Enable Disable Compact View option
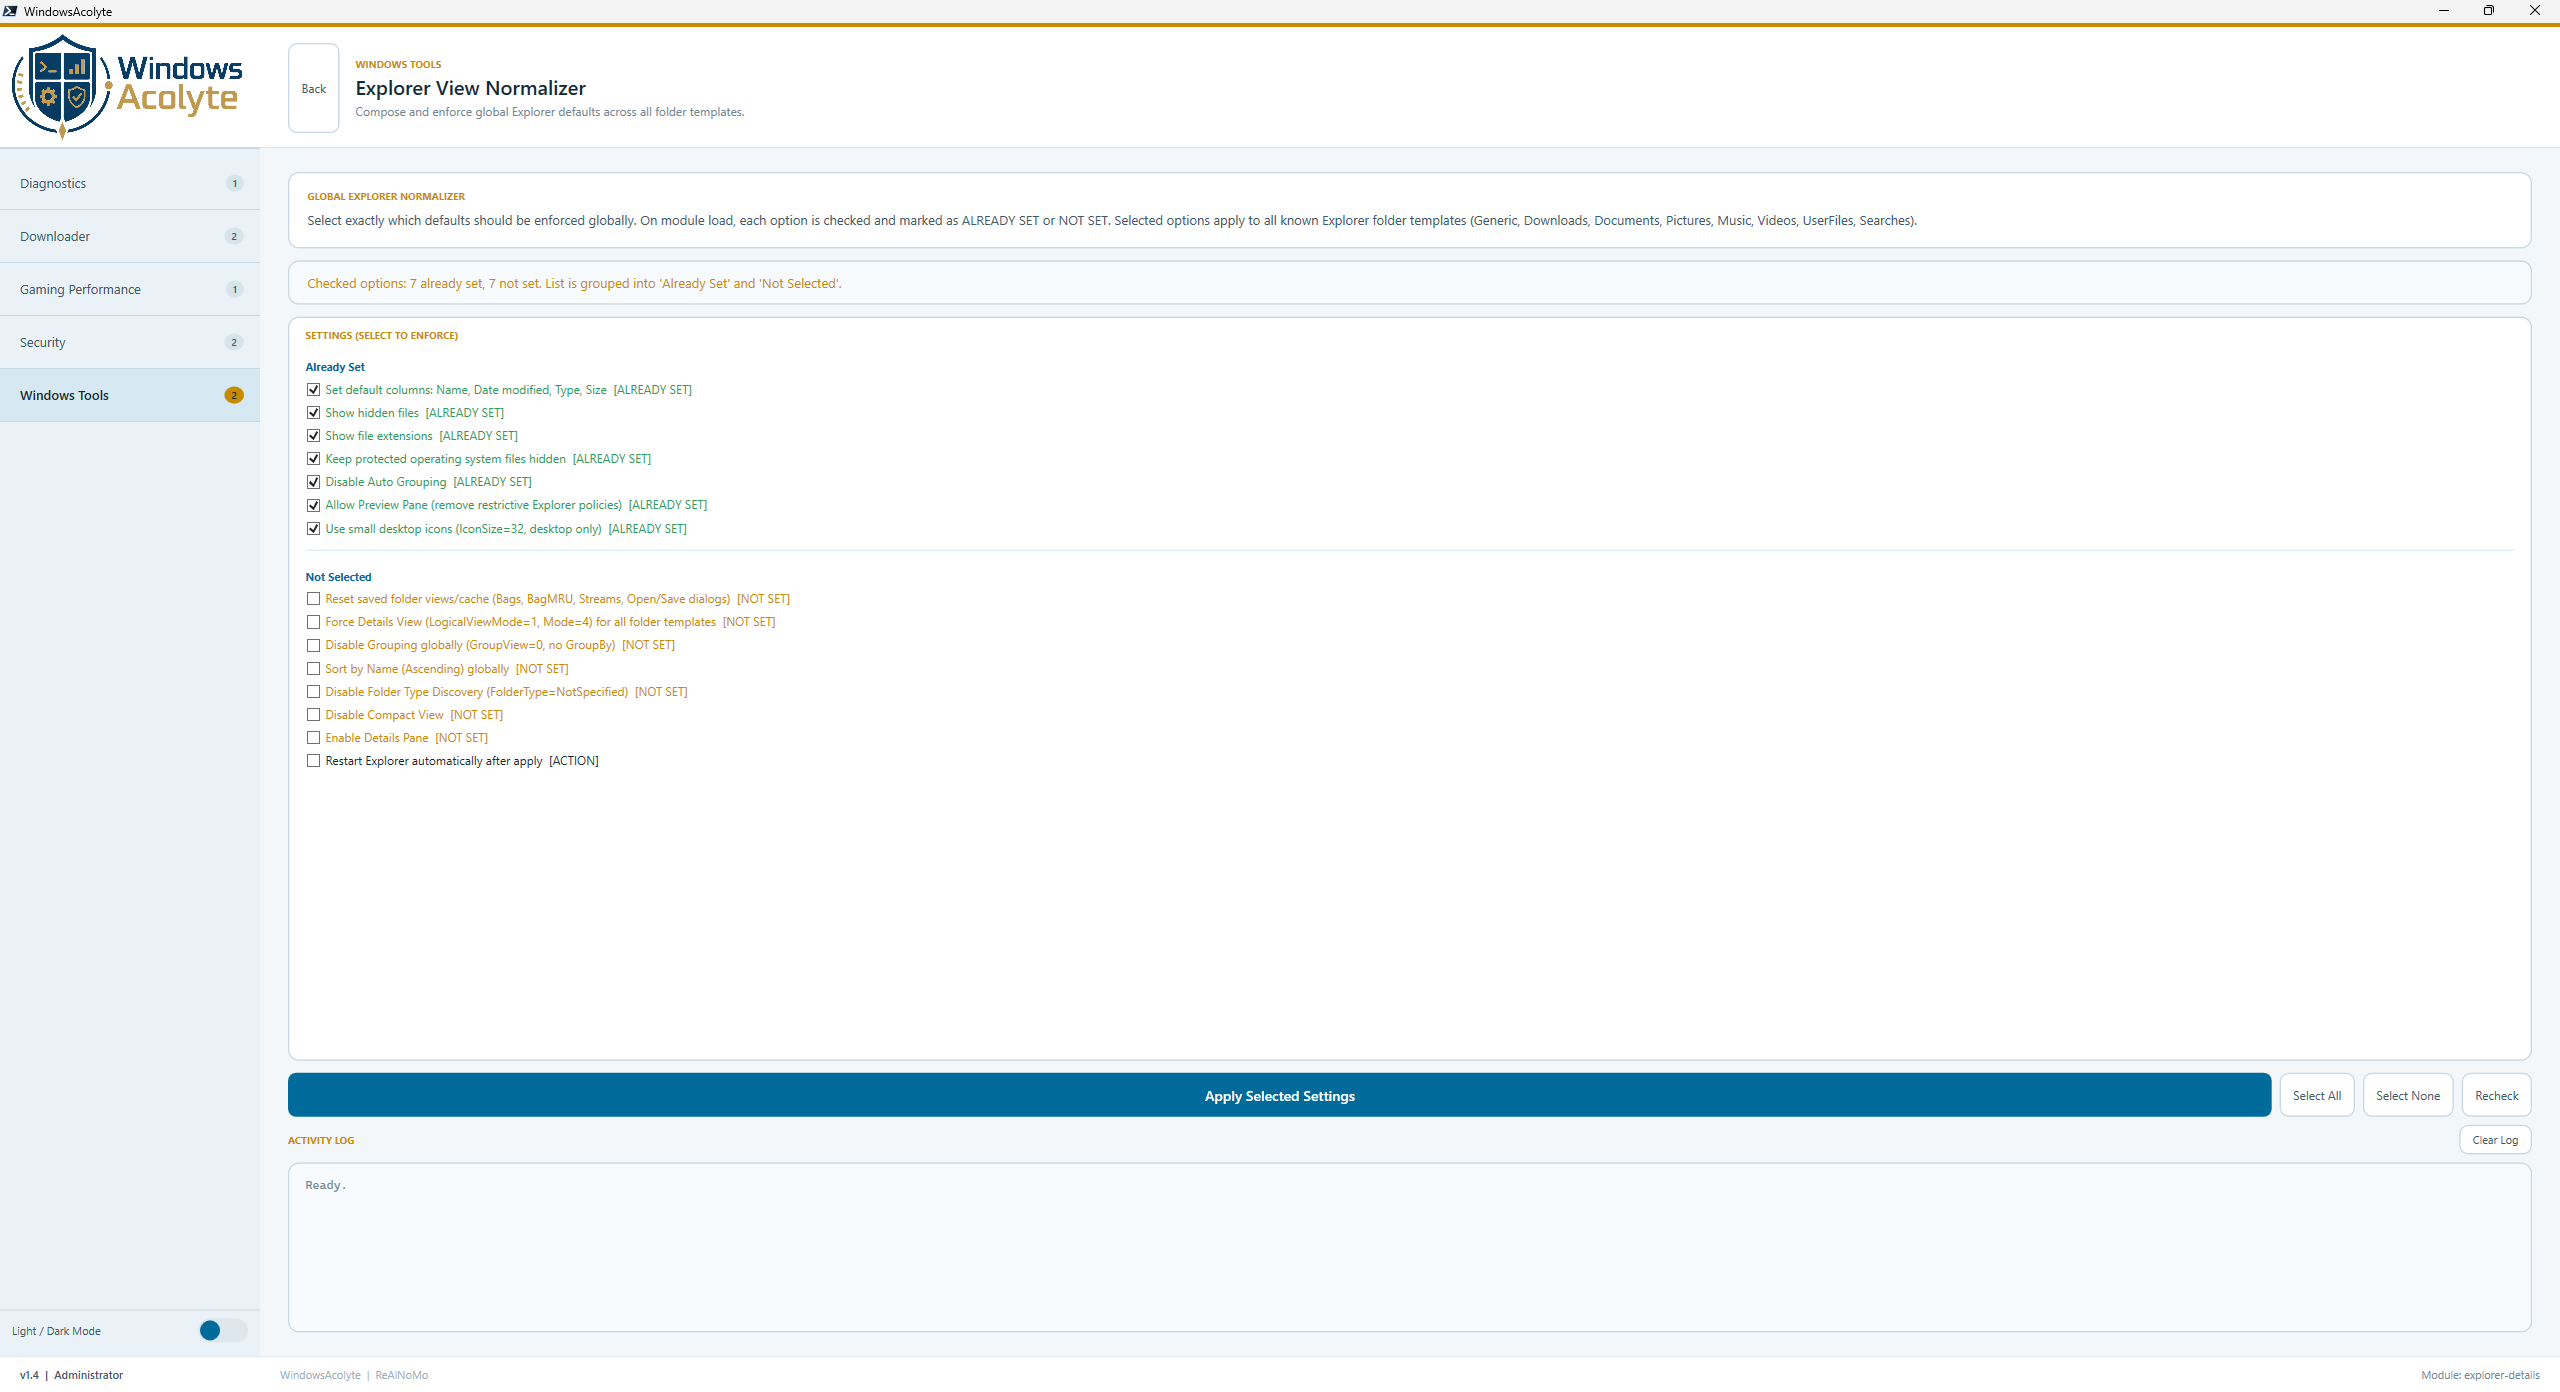The image size is (2560, 1392). (x=314, y=715)
